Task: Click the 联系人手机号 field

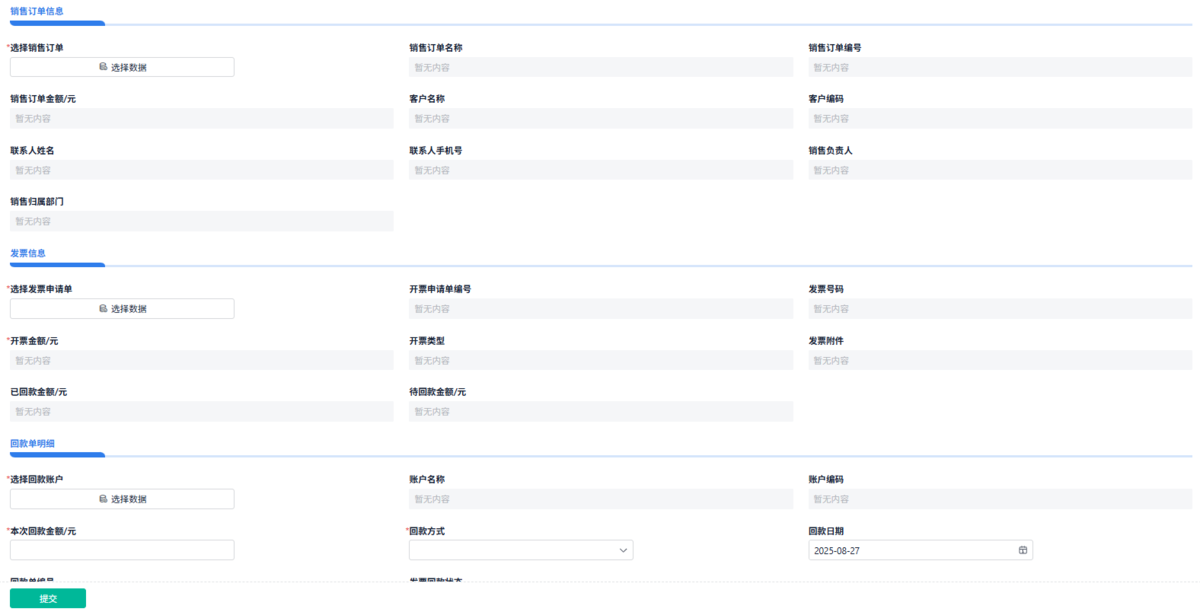Action: click(x=601, y=170)
